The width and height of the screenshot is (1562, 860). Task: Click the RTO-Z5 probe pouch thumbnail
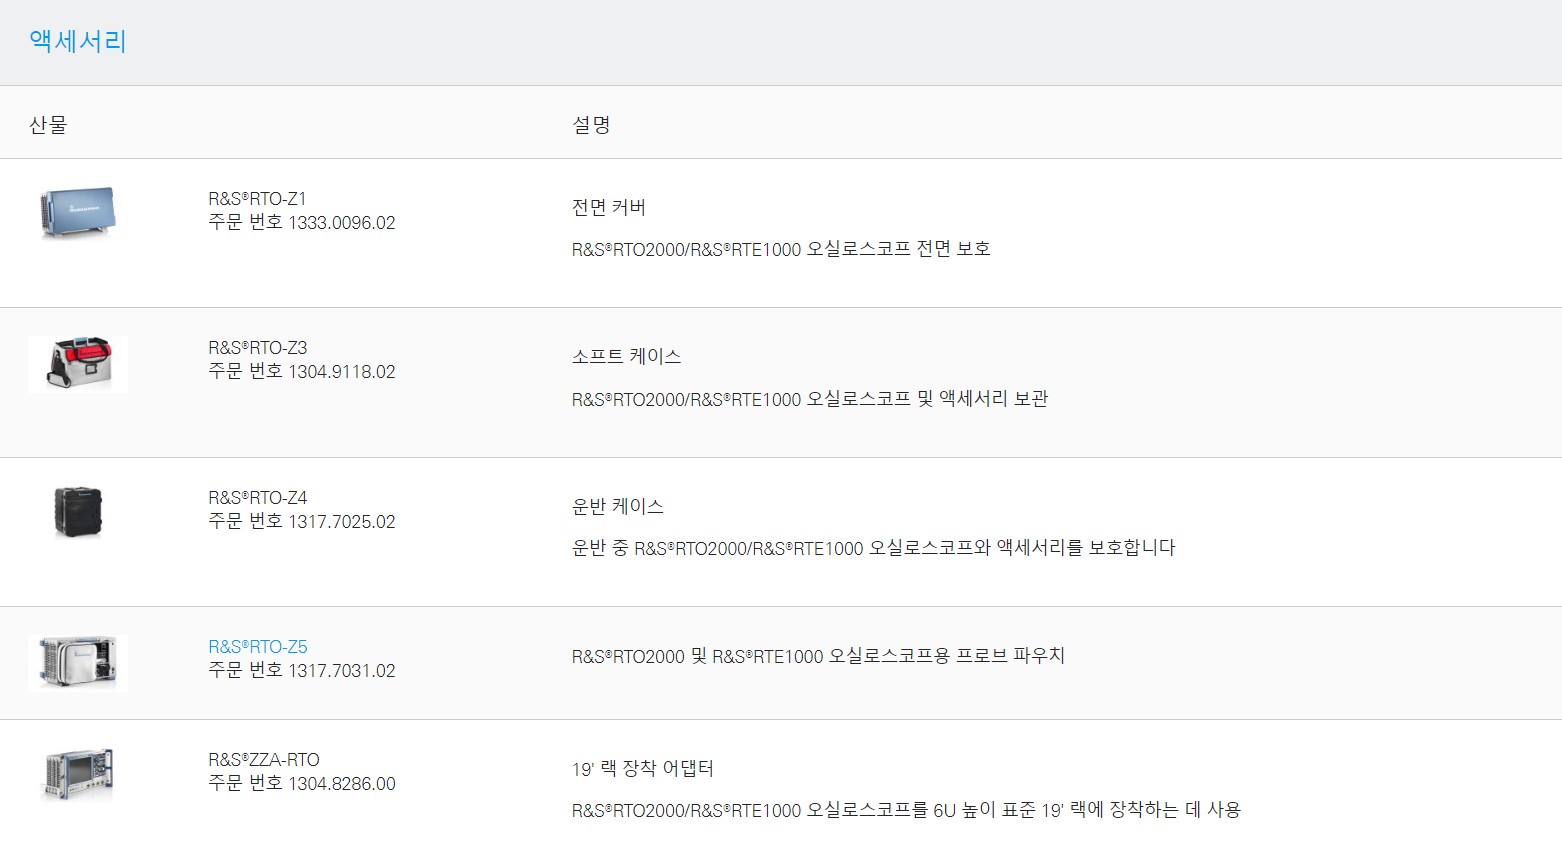coord(78,662)
